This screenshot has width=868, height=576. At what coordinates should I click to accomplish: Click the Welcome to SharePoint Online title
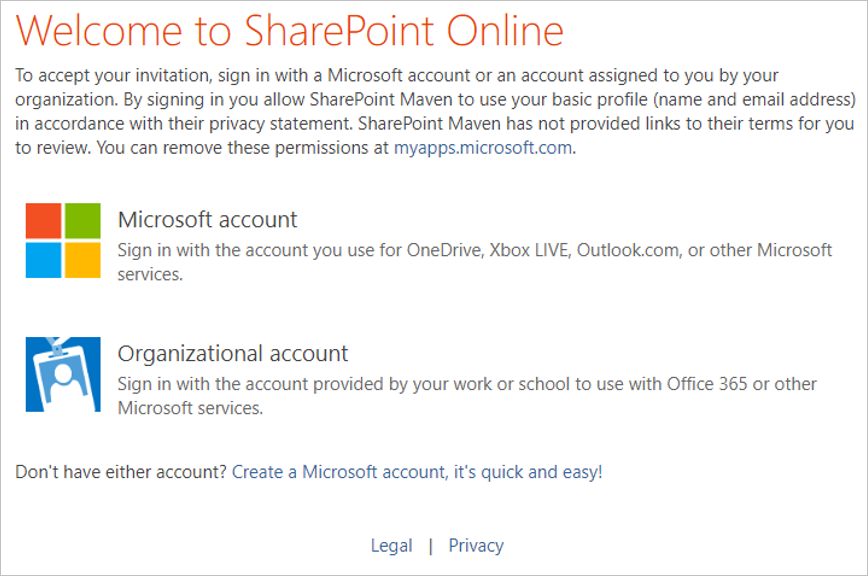290,30
